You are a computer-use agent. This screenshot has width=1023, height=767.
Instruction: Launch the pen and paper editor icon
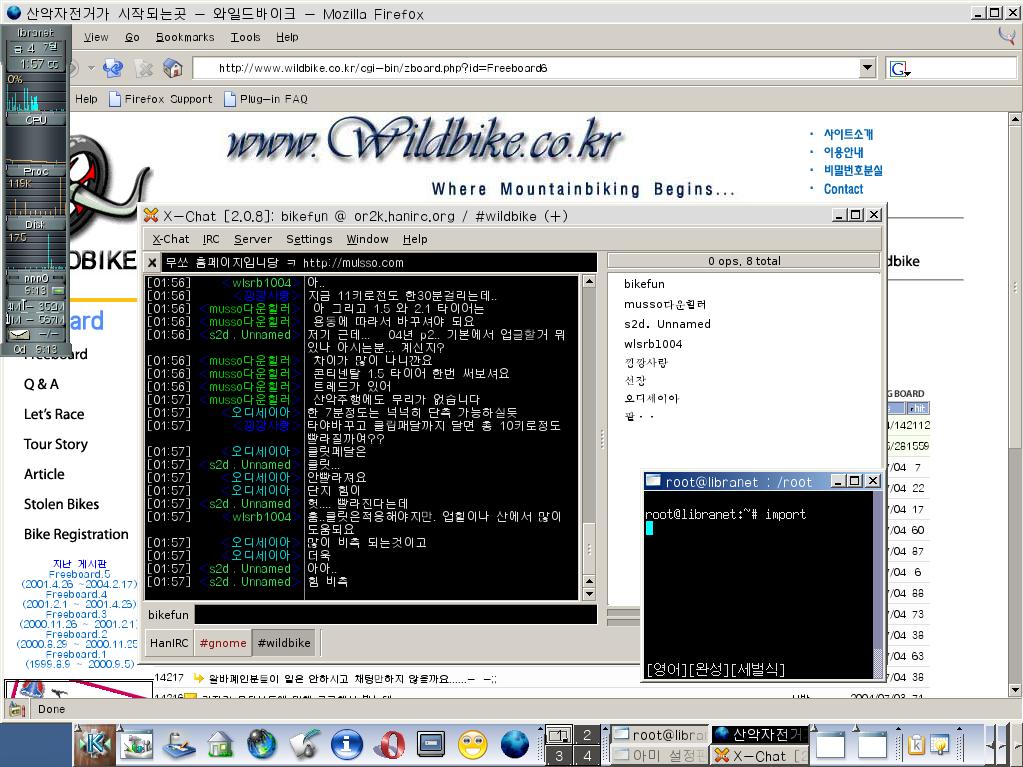[179, 745]
